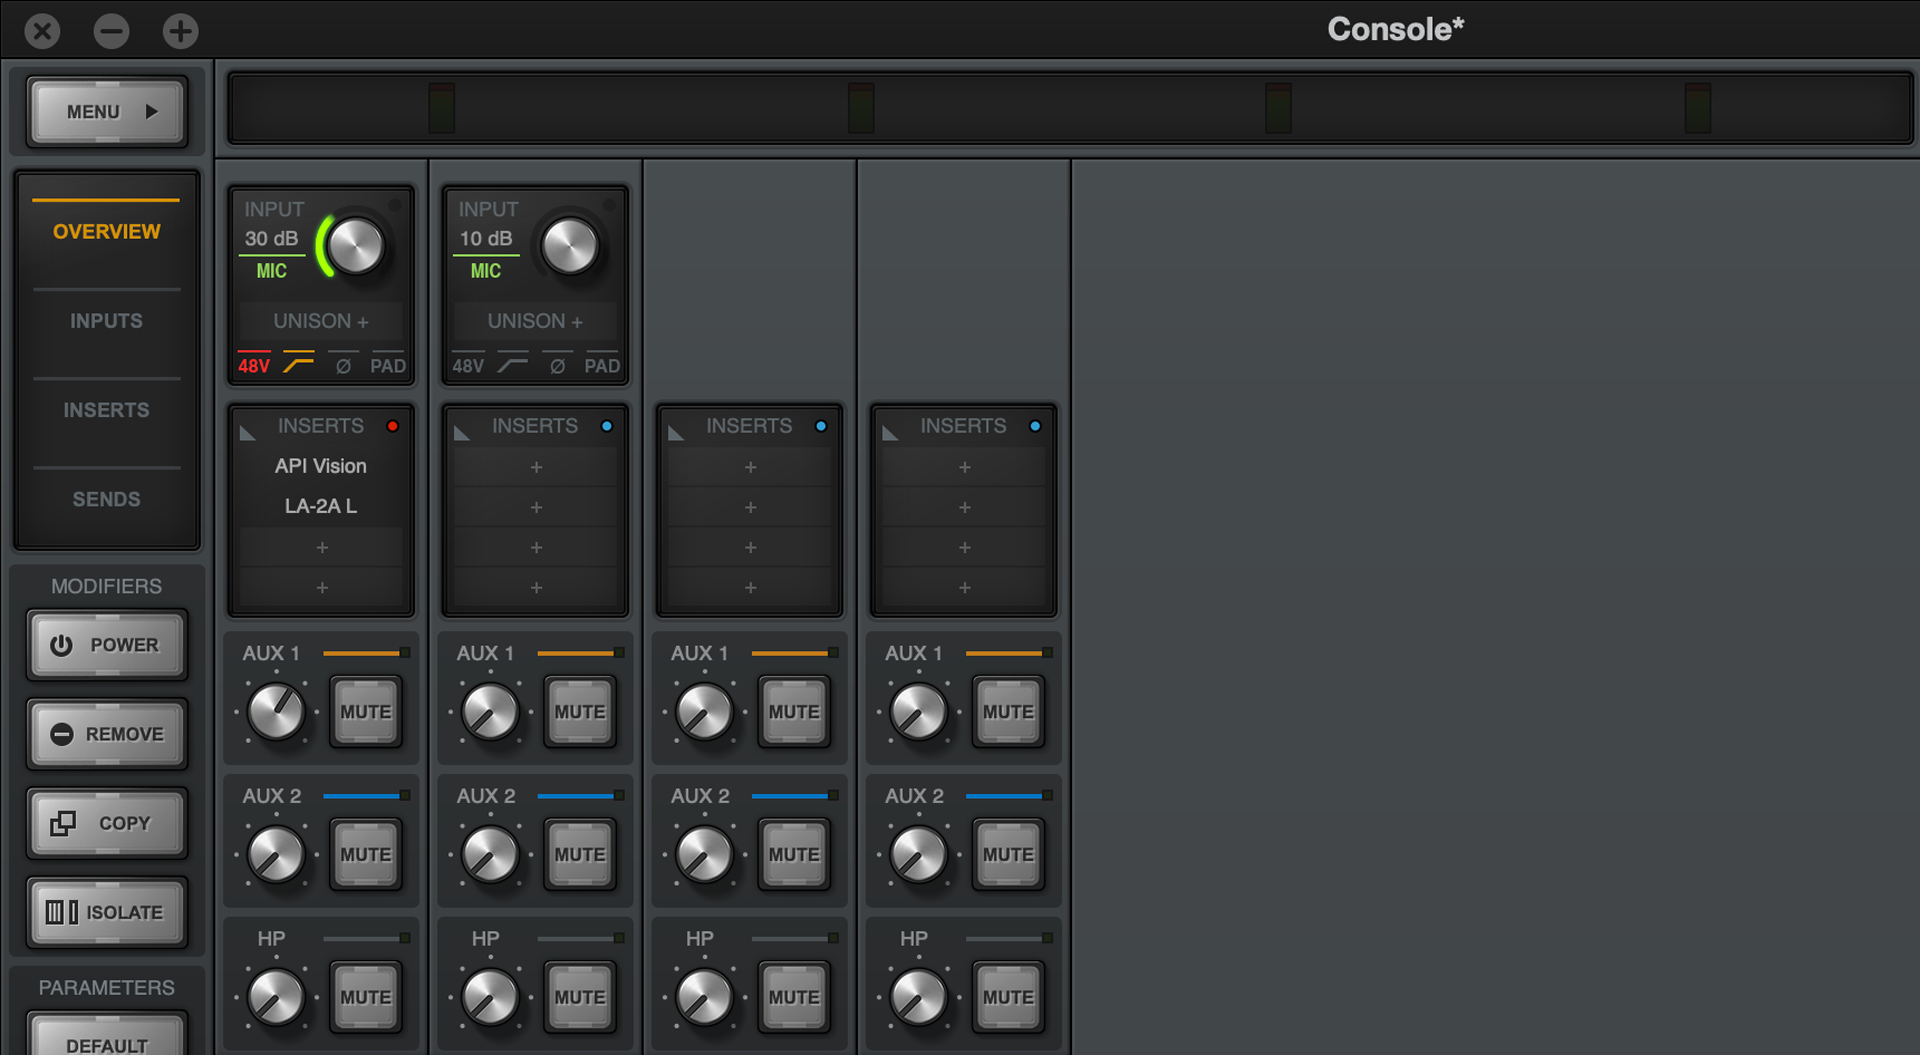1920x1055 pixels.
Task: Toggle polarity invert on channel 1
Action: [x=343, y=364]
